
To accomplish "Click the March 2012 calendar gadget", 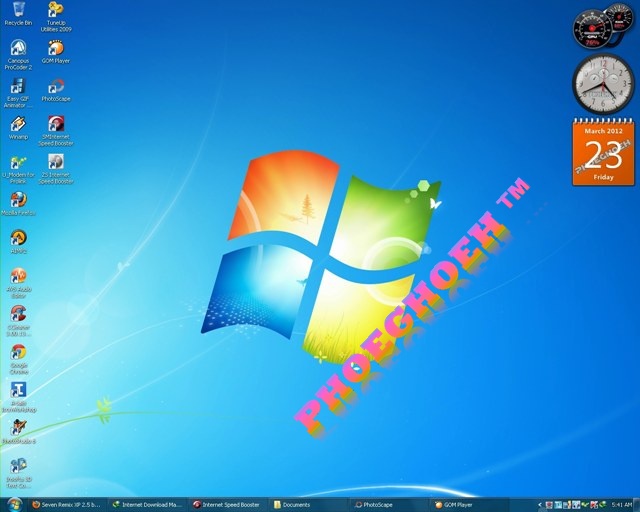I will point(603,152).
